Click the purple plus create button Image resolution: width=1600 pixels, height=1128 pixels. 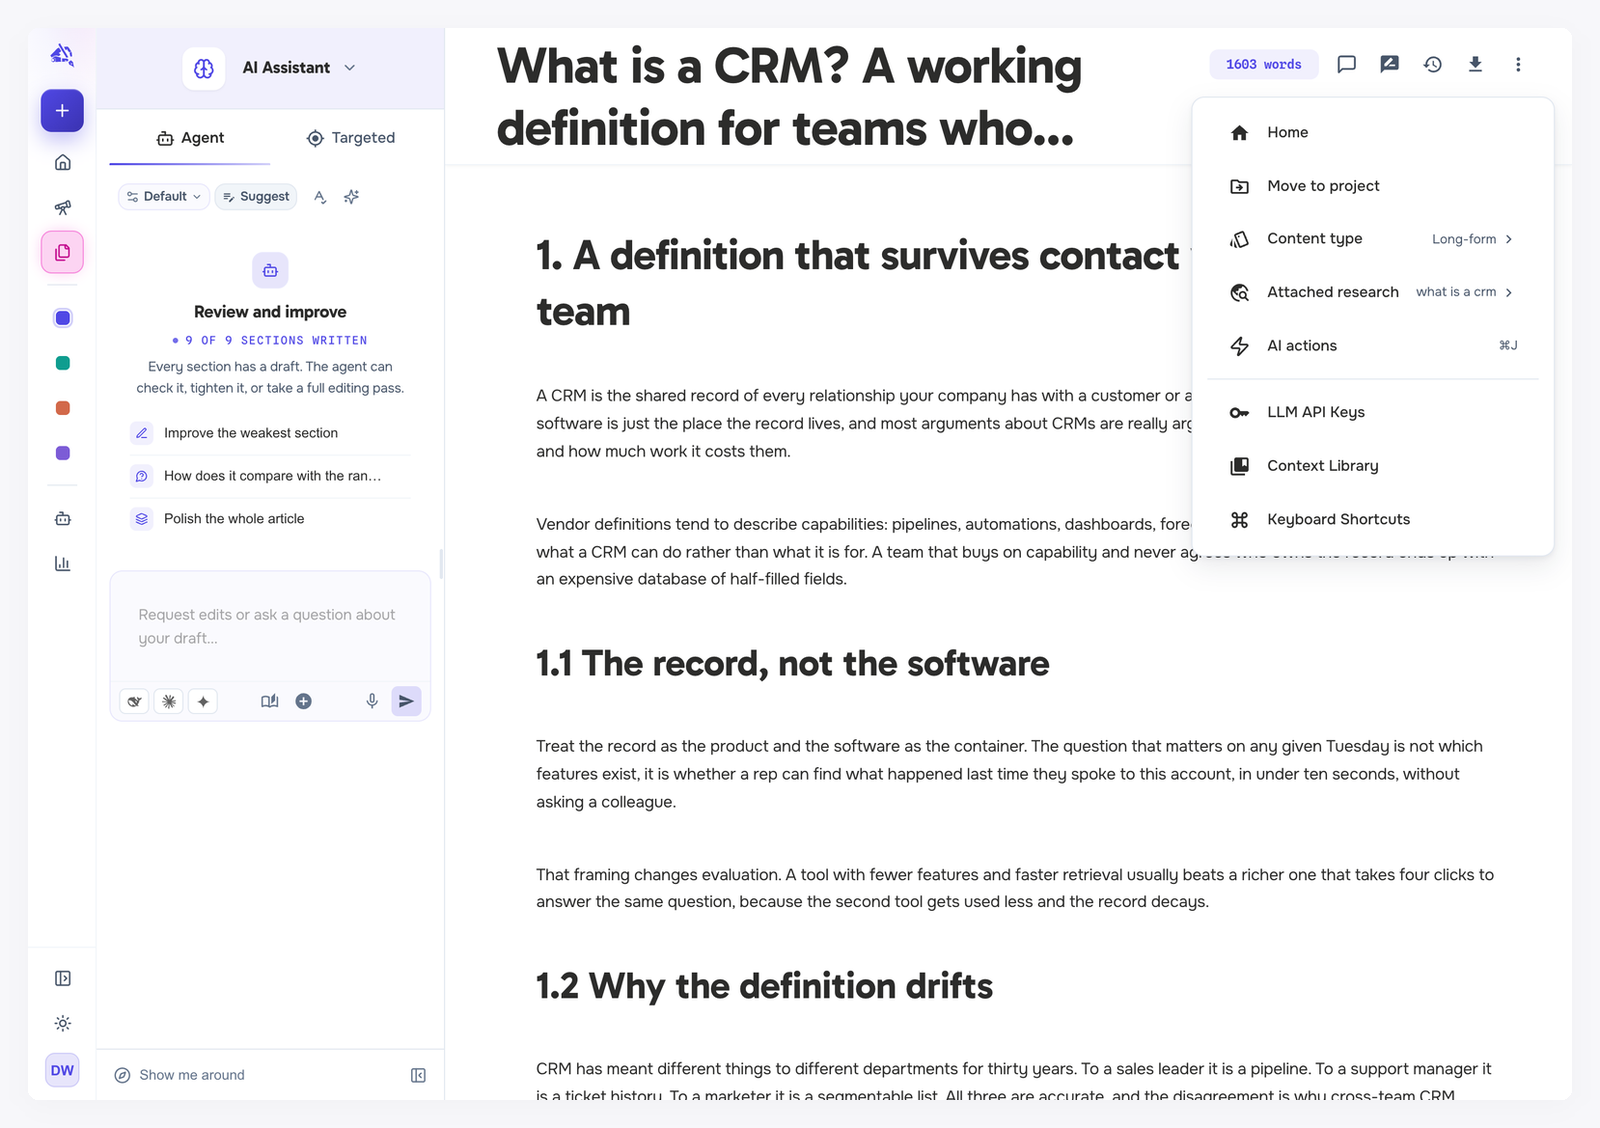62,111
